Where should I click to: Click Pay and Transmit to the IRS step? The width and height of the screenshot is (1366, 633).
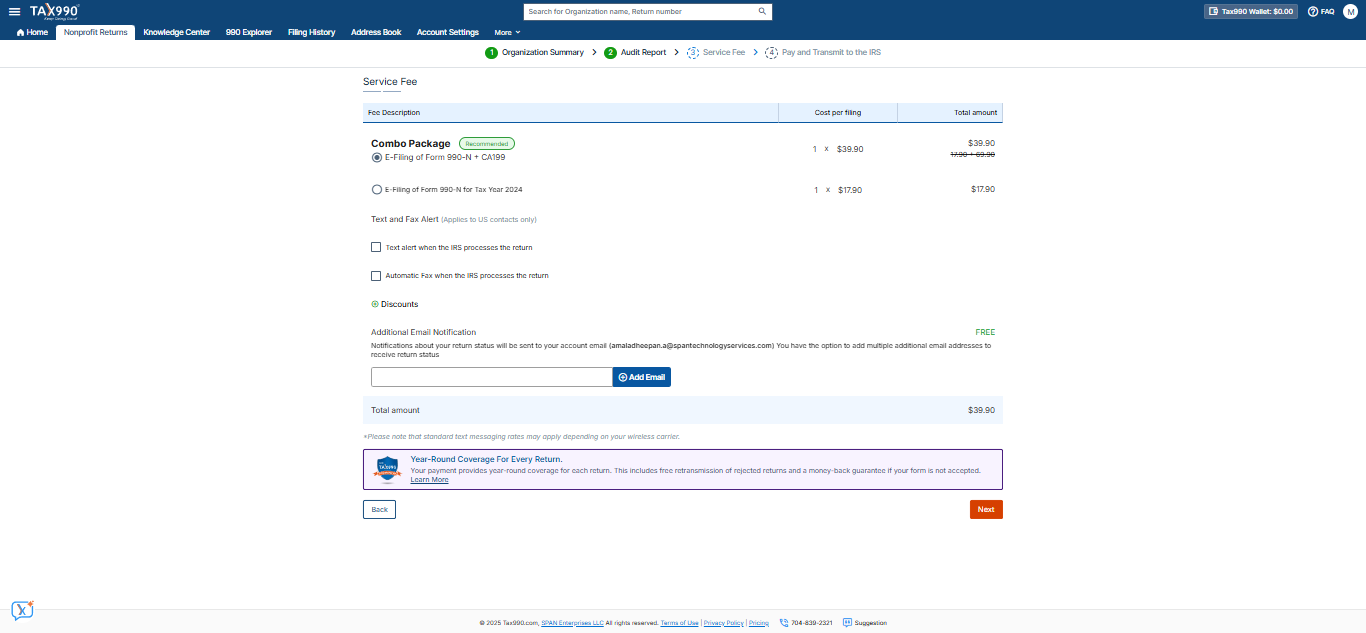(823, 52)
